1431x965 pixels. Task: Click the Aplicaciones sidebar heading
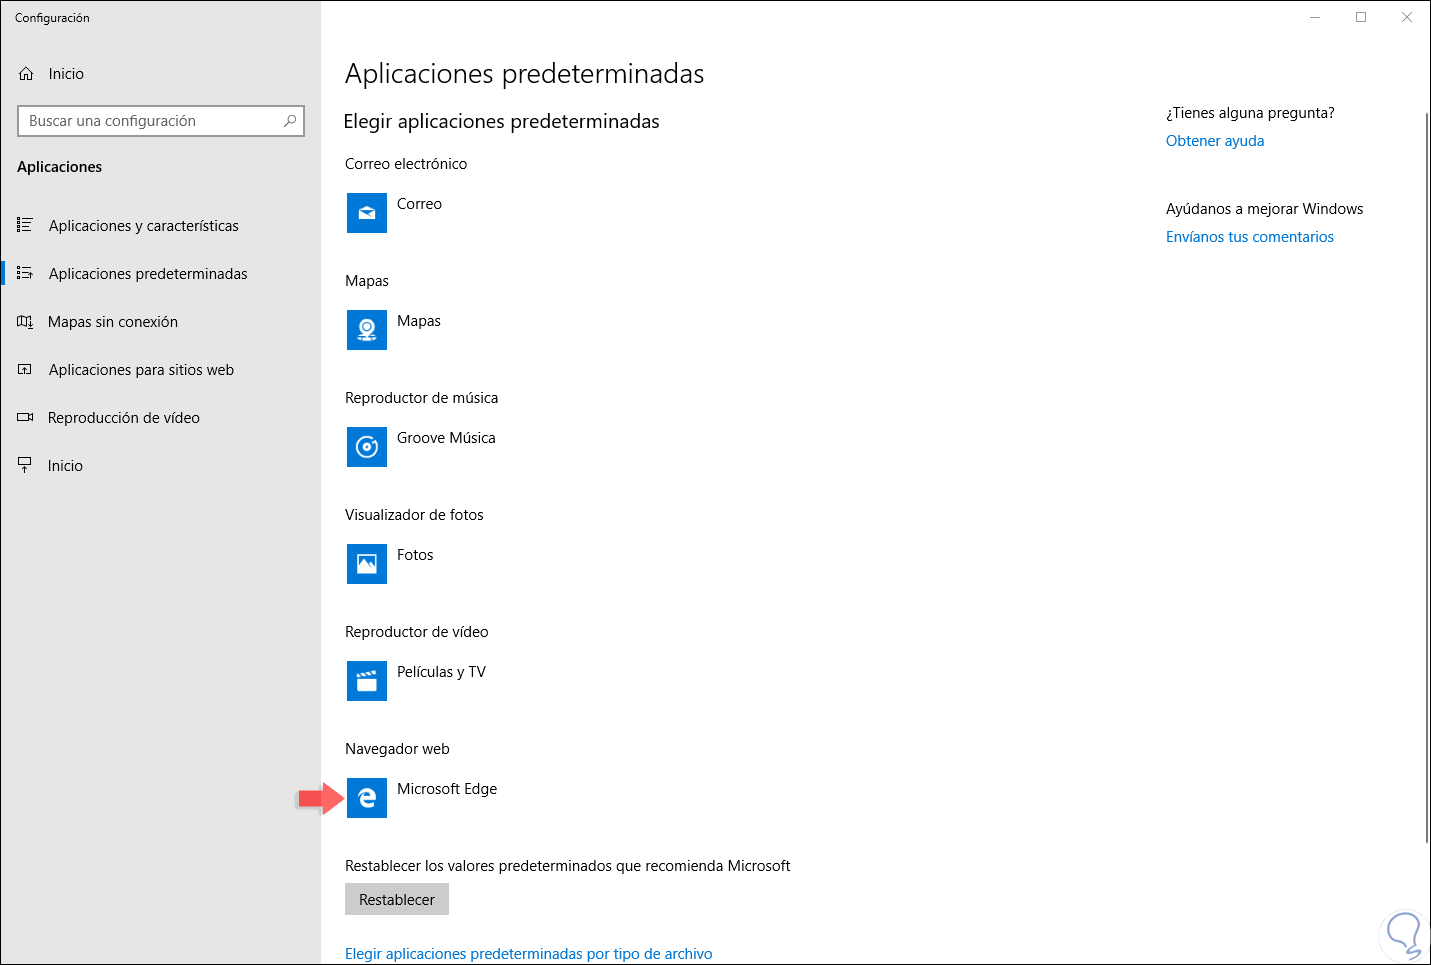(60, 167)
